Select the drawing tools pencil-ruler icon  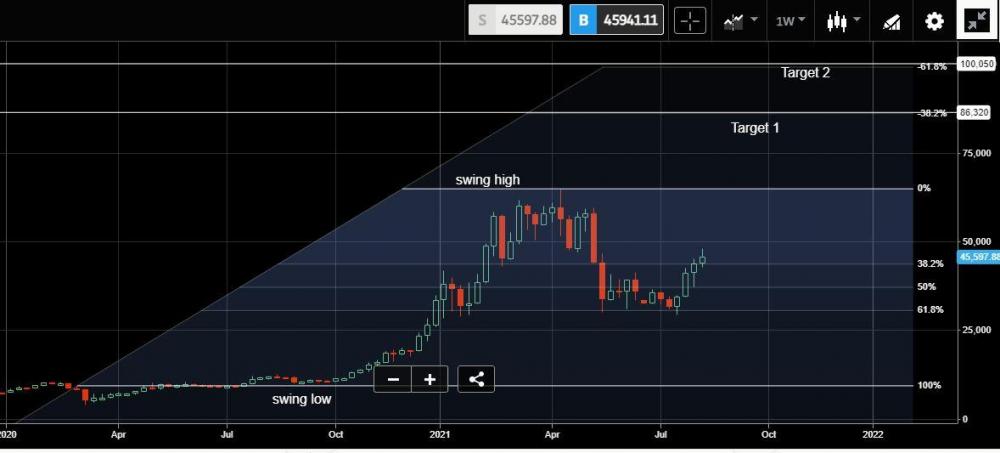[891, 22]
